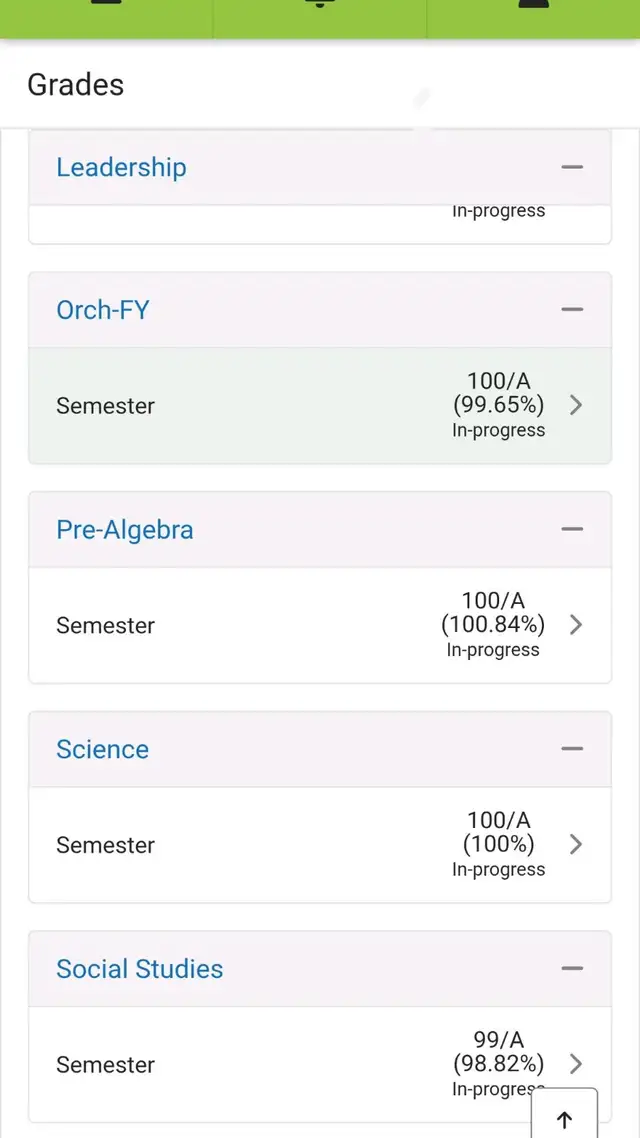640x1138 pixels.
Task: Select the Pre-Algebra course title
Action: 124,529
